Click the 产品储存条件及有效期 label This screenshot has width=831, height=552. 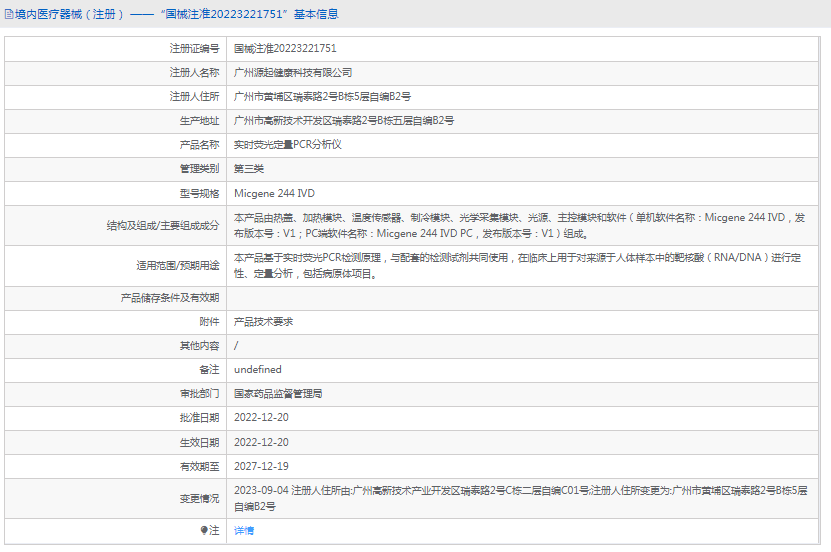point(170,298)
